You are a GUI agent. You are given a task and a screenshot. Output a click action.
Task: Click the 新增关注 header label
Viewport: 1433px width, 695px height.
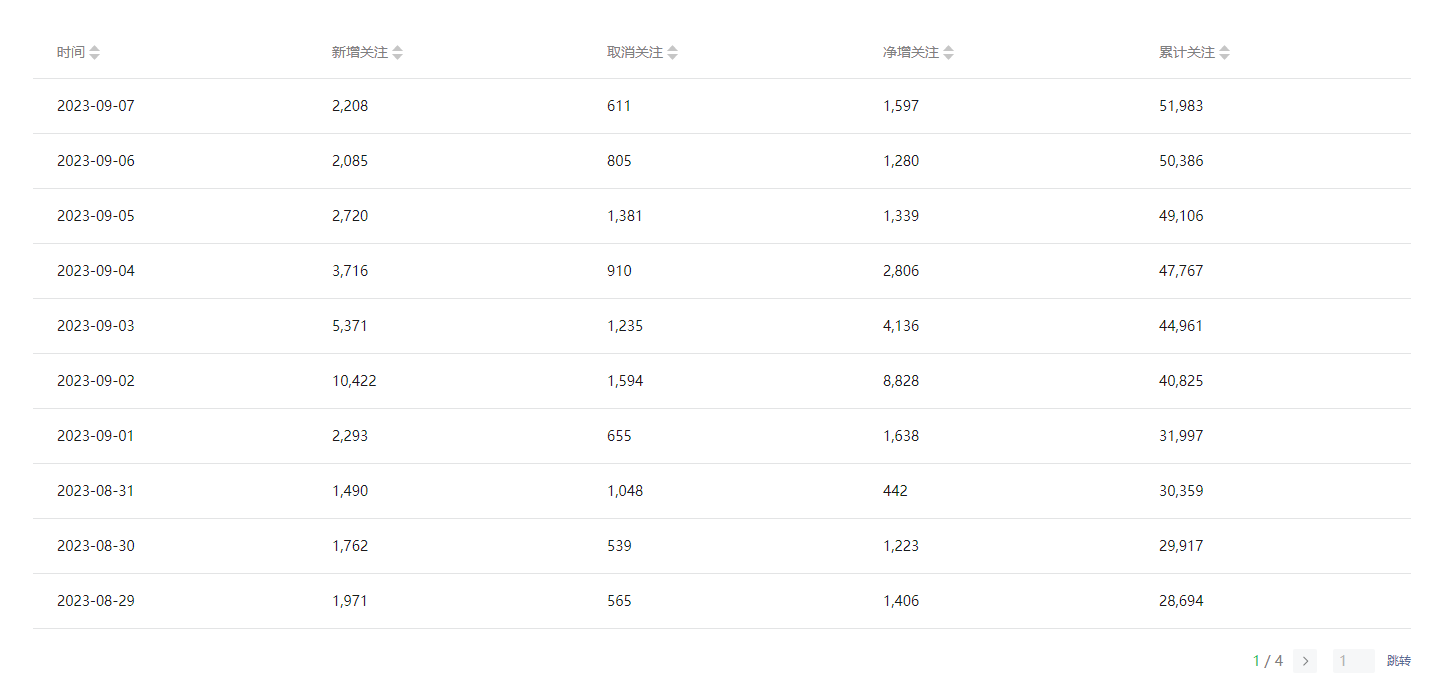click(x=360, y=53)
